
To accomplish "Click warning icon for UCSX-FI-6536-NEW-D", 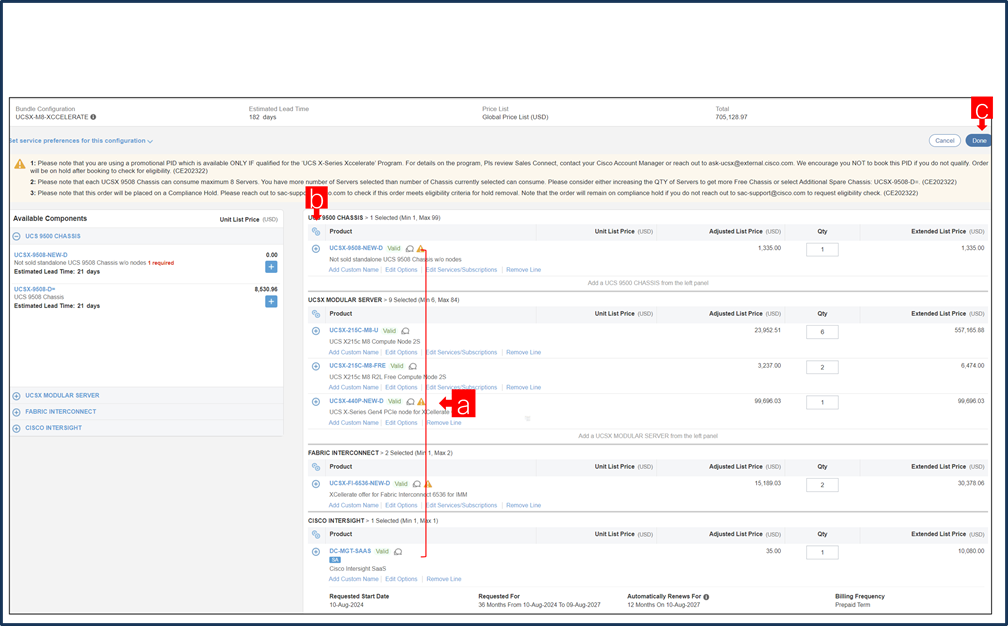I will click(428, 484).
